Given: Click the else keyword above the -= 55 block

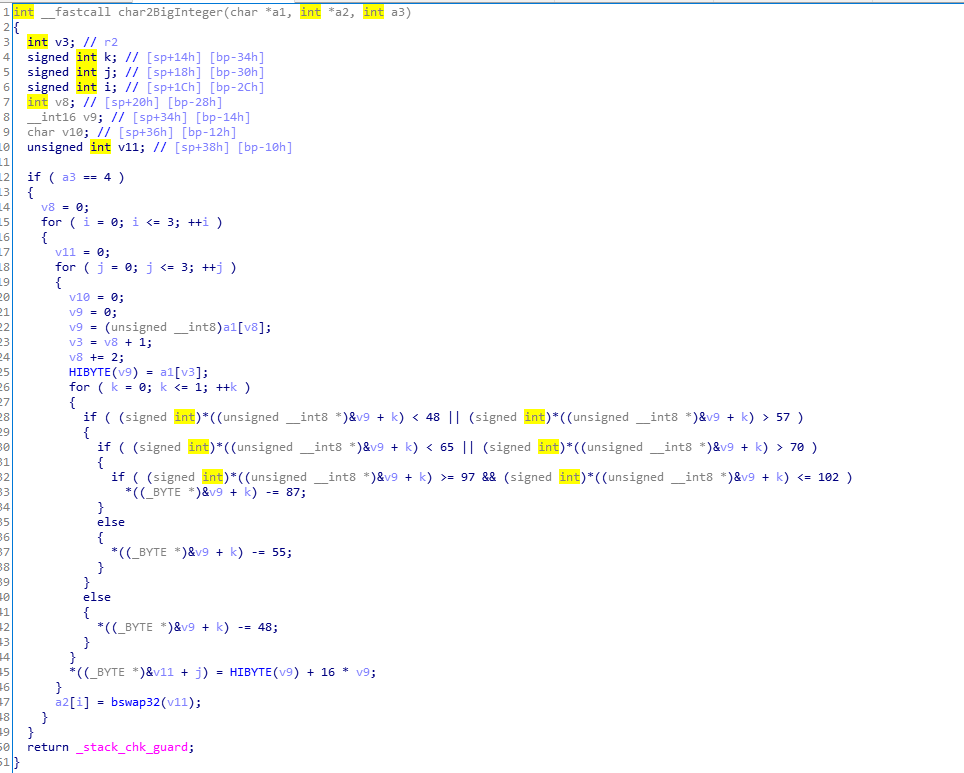Looking at the screenshot, I should (111, 523).
